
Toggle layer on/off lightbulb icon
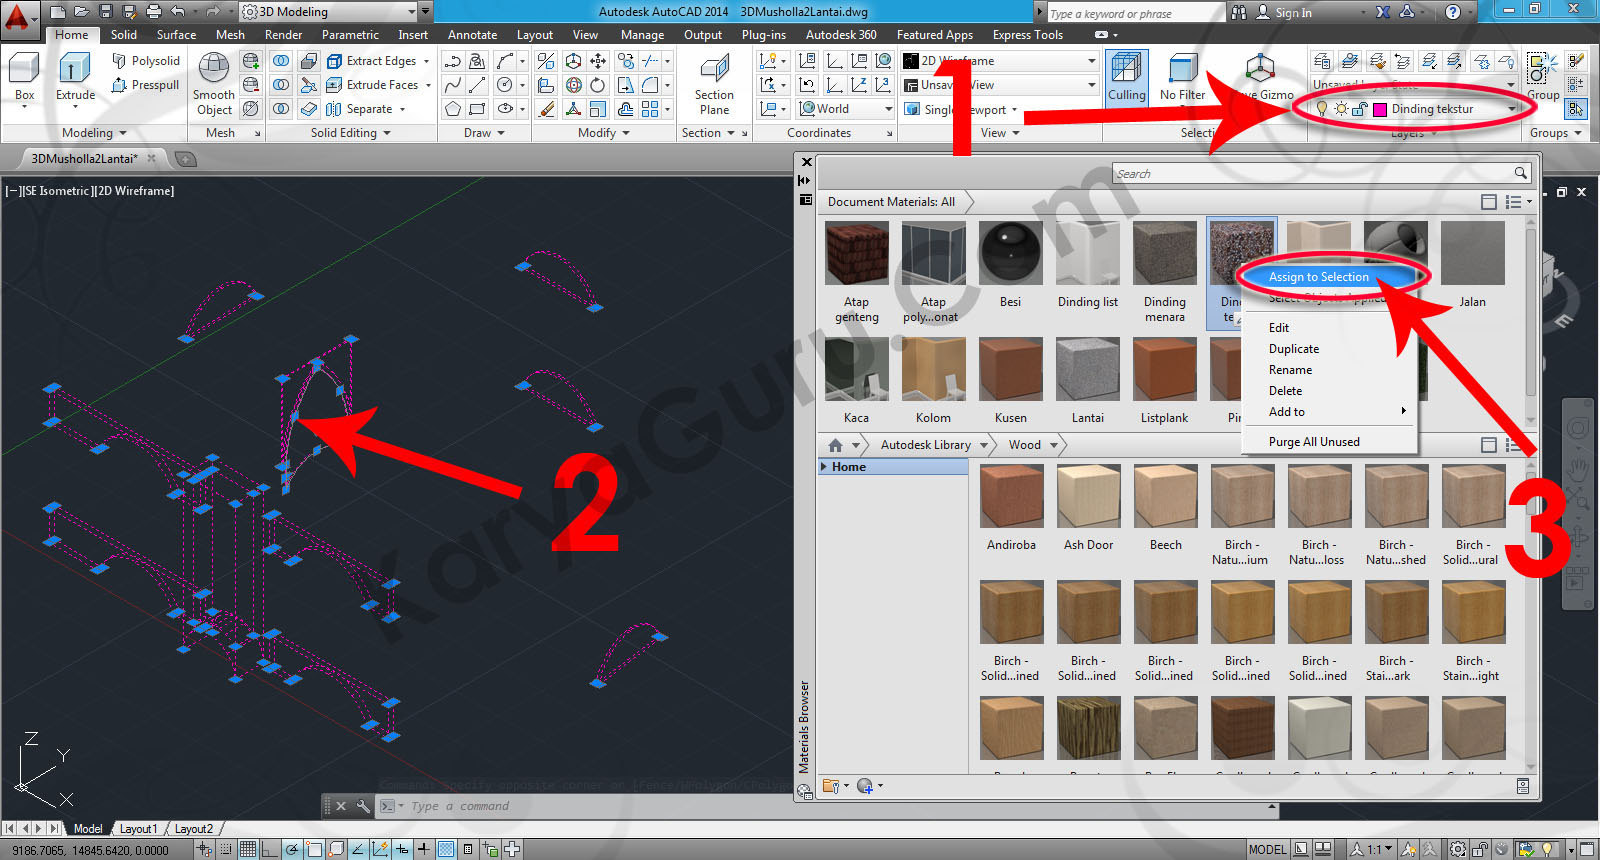pyautogui.click(x=1322, y=109)
